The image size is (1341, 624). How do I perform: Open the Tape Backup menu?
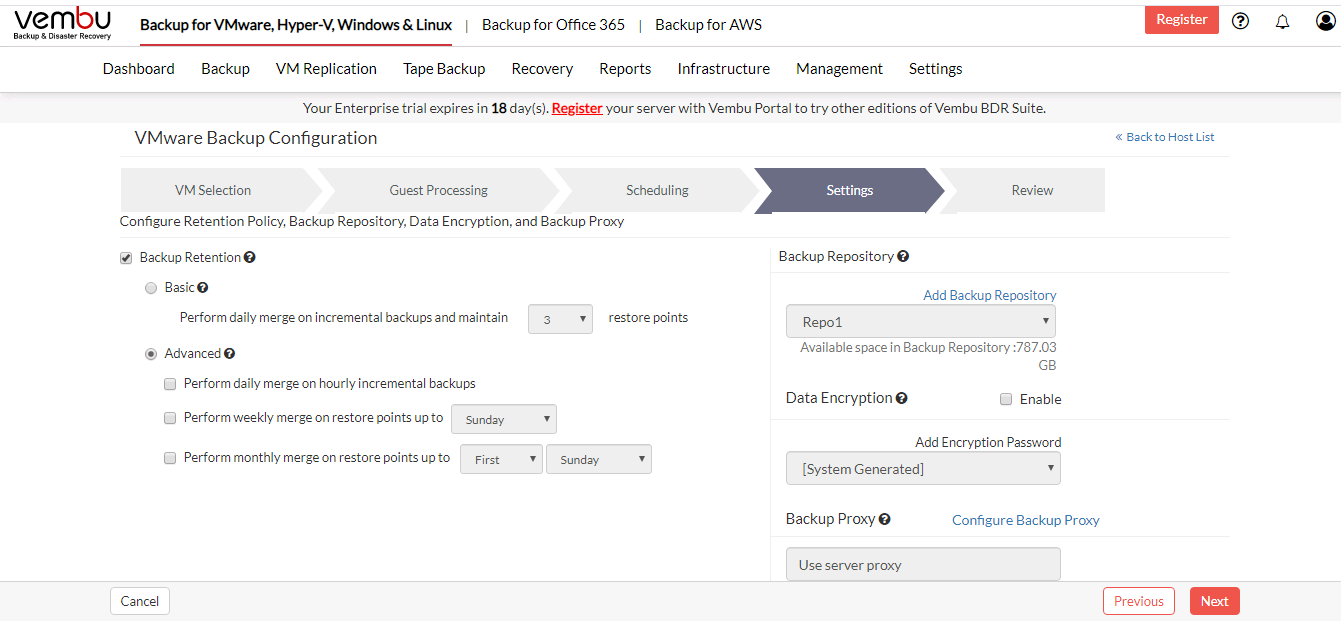[444, 69]
